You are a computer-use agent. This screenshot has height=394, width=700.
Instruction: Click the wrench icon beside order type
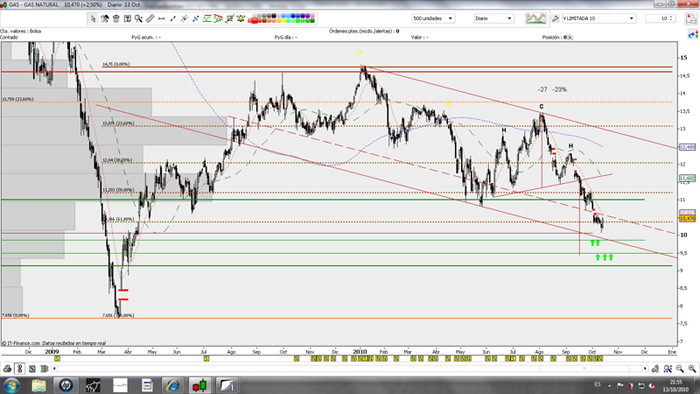pos(555,19)
